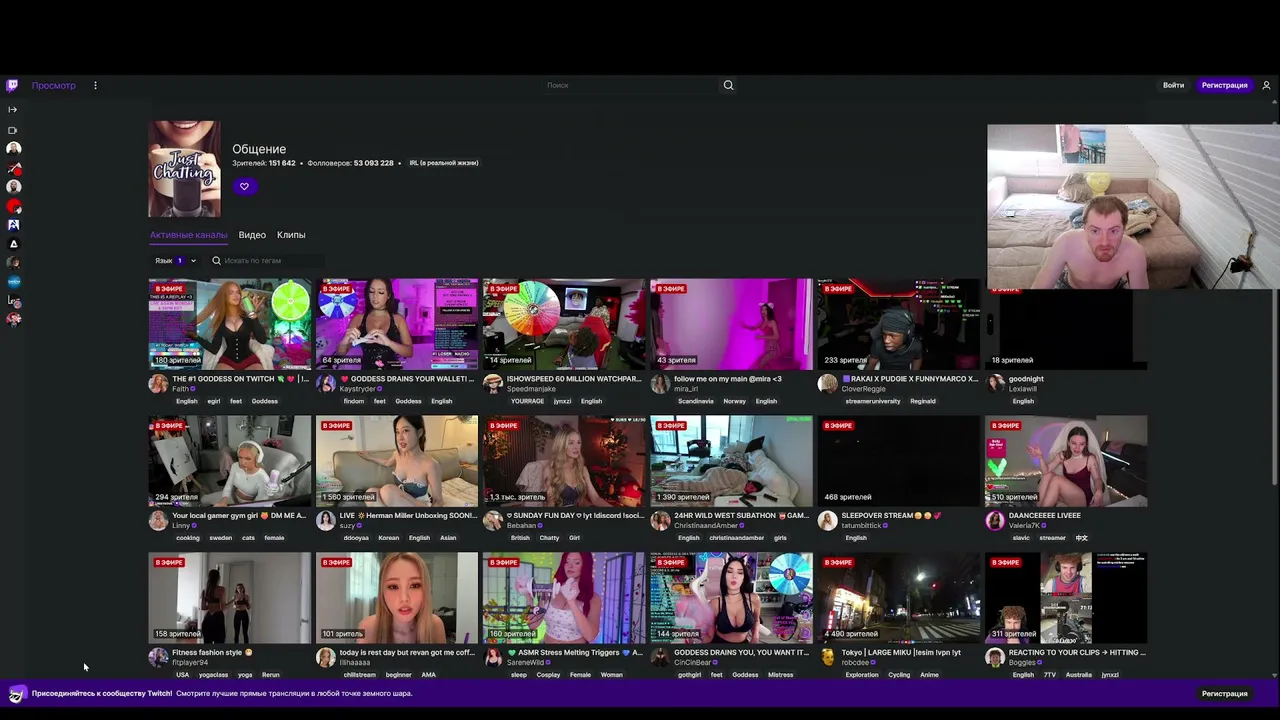The height and width of the screenshot is (720, 1280).
Task: Open the IRL (в реальной жизни) tag
Action: click(x=444, y=163)
